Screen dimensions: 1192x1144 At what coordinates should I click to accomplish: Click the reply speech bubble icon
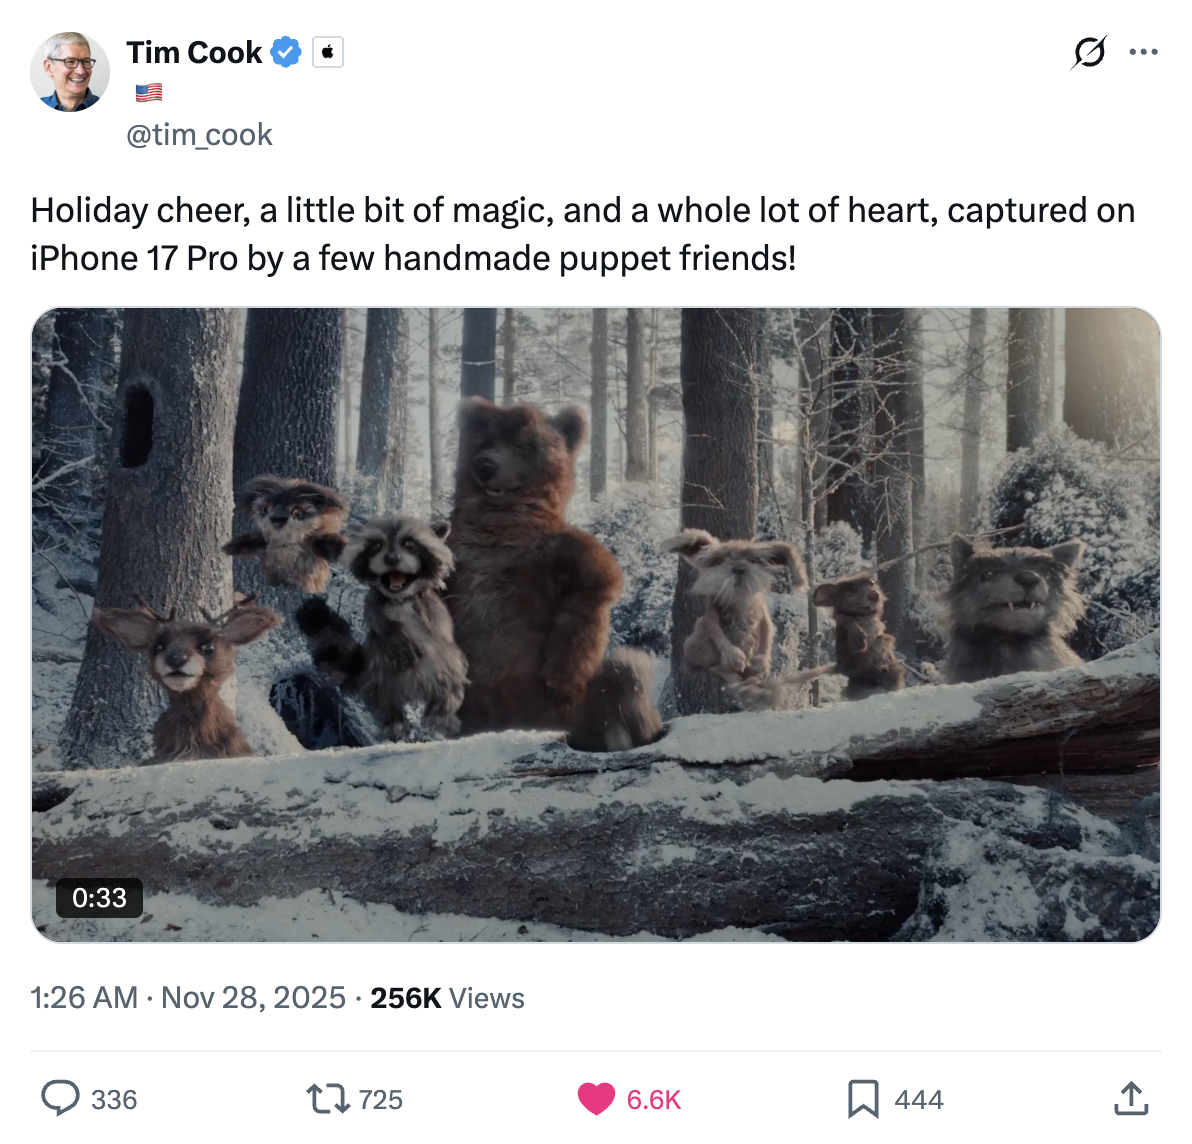tap(60, 1098)
